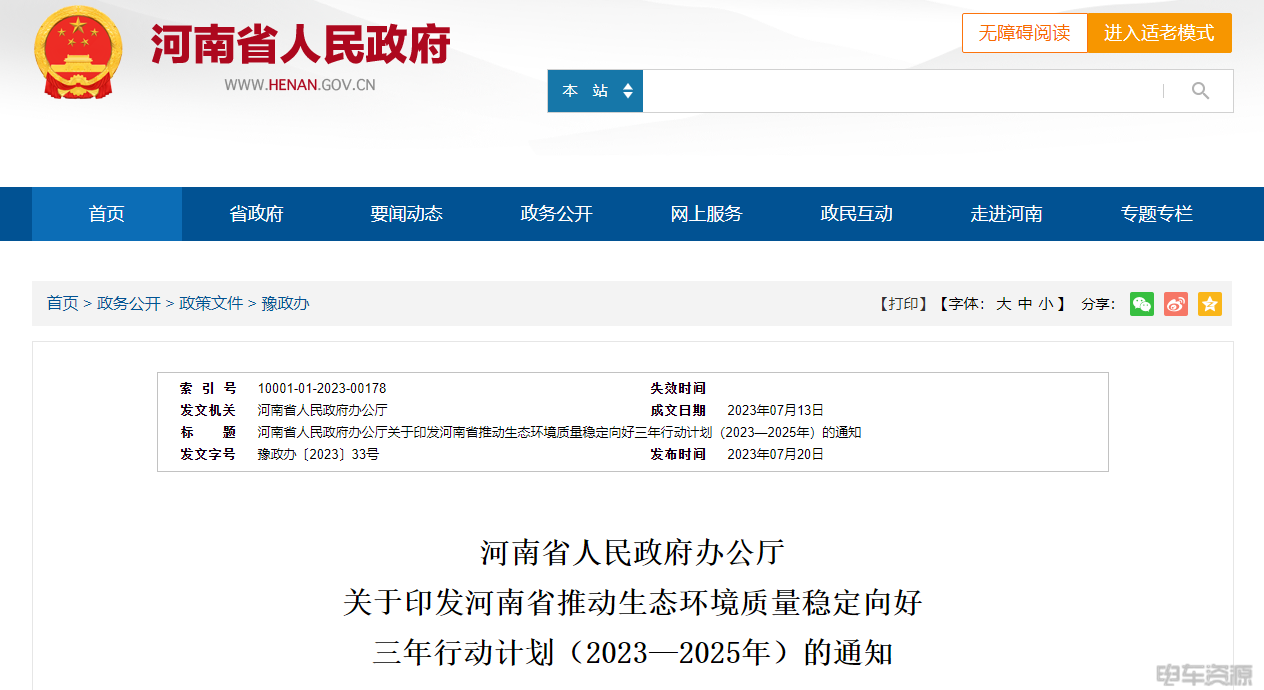Click in the search input field
1264x690 pixels.
point(903,91)
